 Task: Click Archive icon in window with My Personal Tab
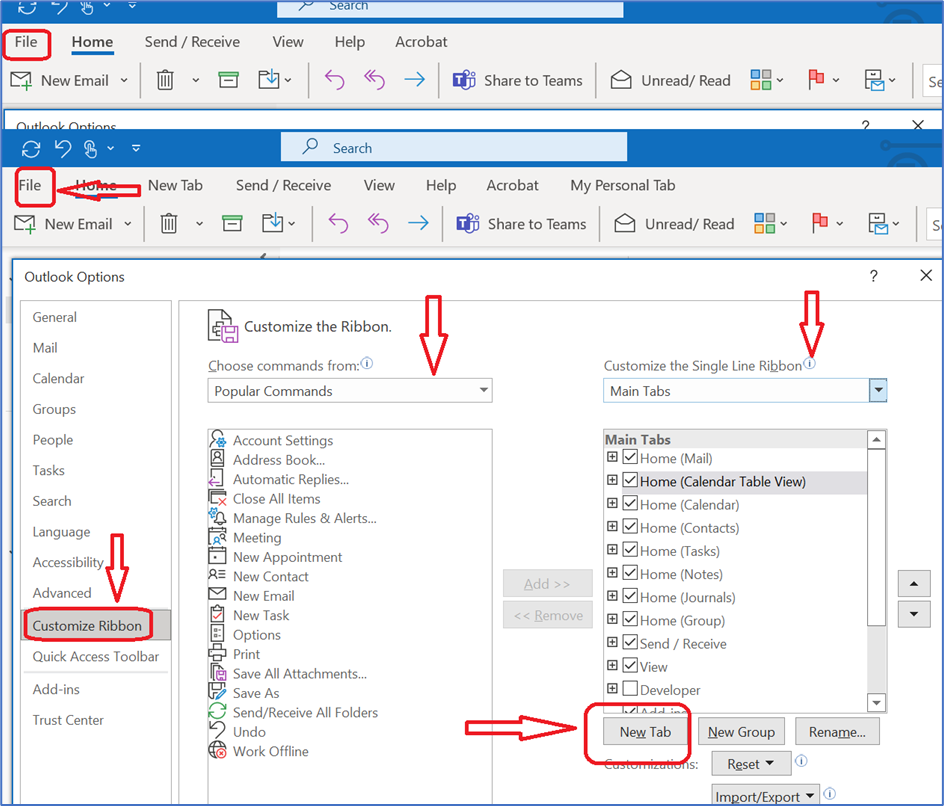click(232, 223)
